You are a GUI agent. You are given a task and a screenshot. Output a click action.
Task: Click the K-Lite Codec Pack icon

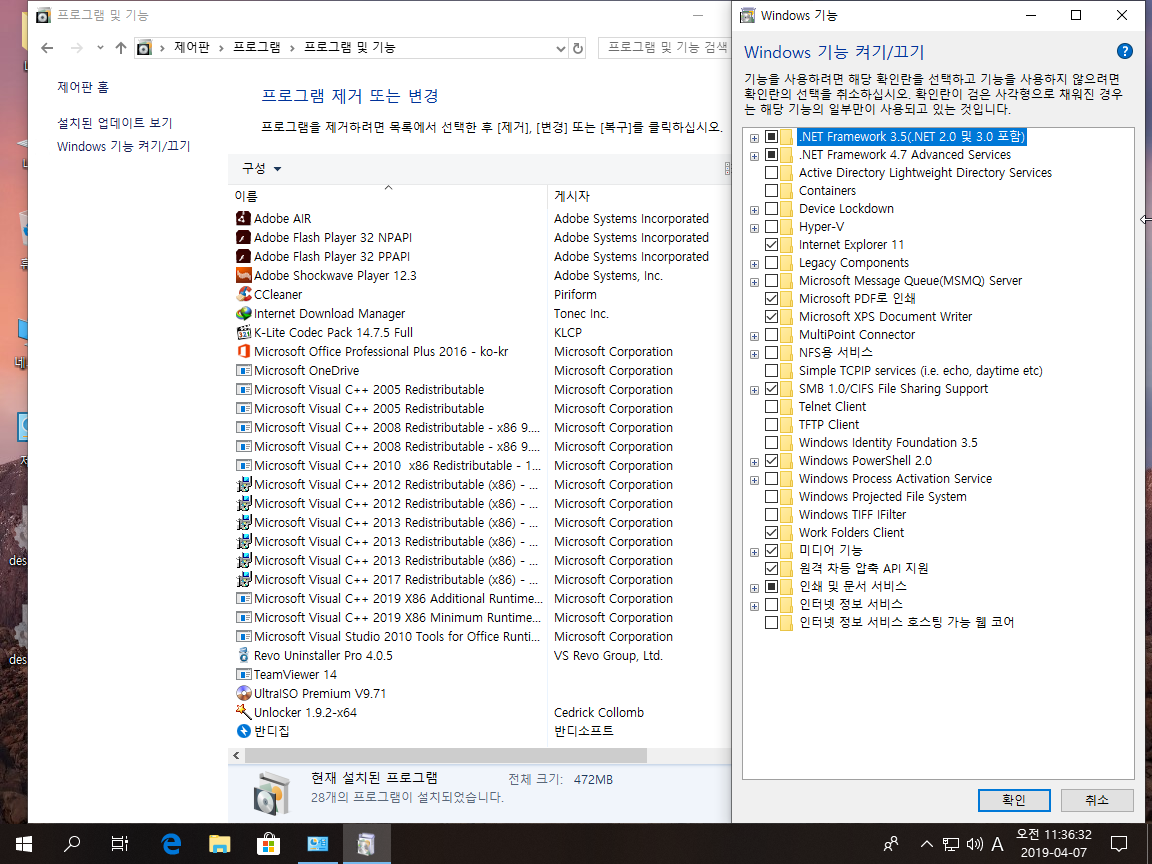(x=243, y=332)
